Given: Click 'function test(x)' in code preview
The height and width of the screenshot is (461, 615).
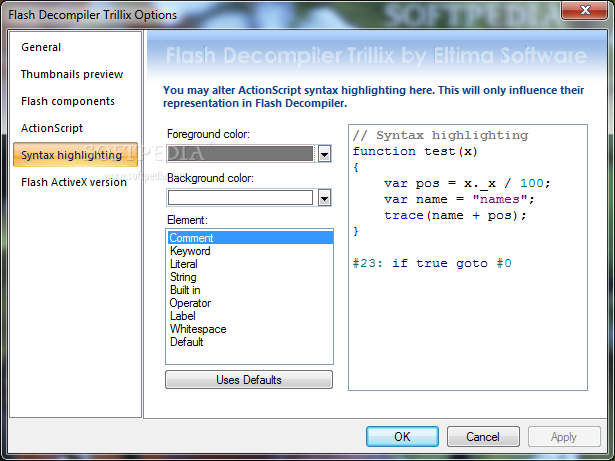Looking at the screenshot, I should click(x=415, y=151).
